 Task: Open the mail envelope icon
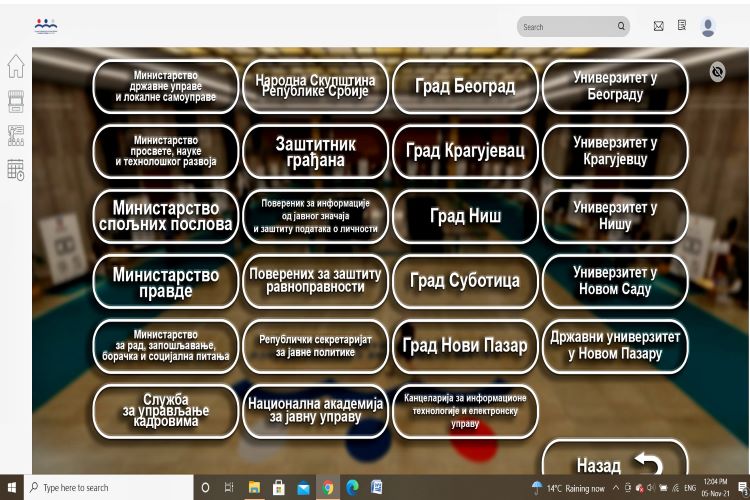(658, 26)
